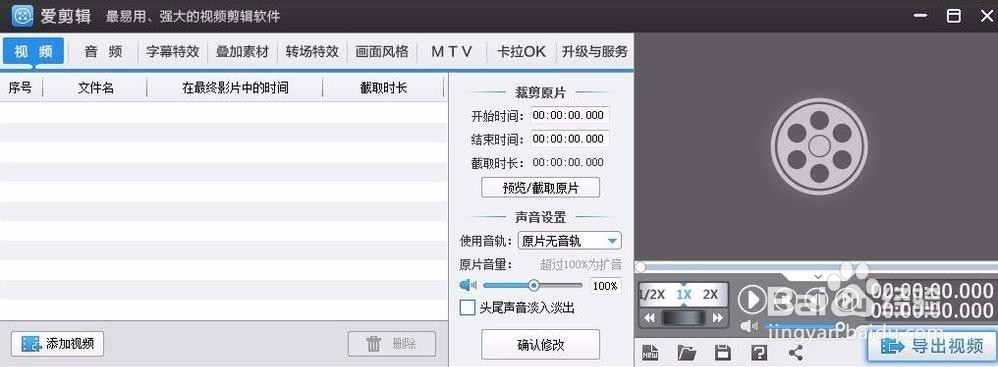This screenshot has width=998, height=367.
Task: Click the 截取时长 column header
Action: point(383,88)
